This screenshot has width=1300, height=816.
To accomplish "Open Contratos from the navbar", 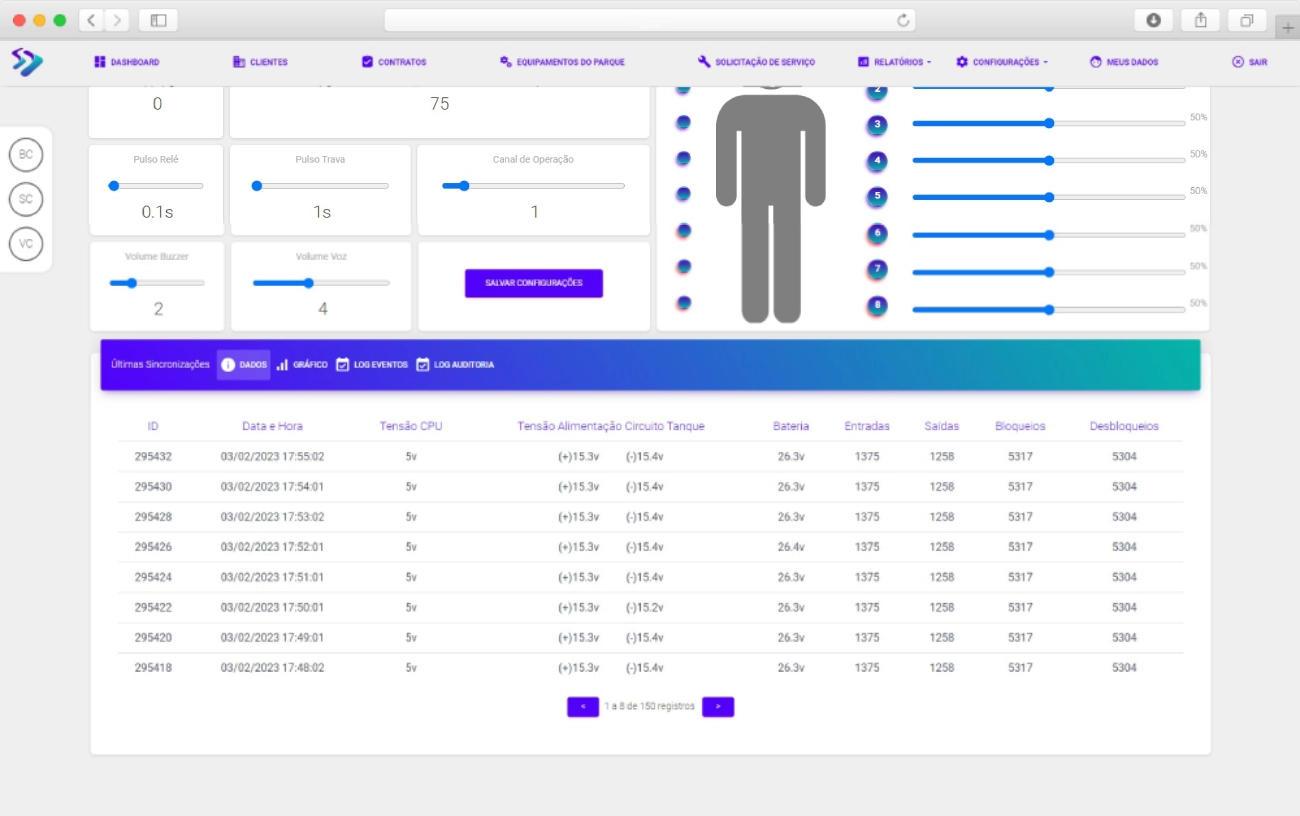I will 394,62.
